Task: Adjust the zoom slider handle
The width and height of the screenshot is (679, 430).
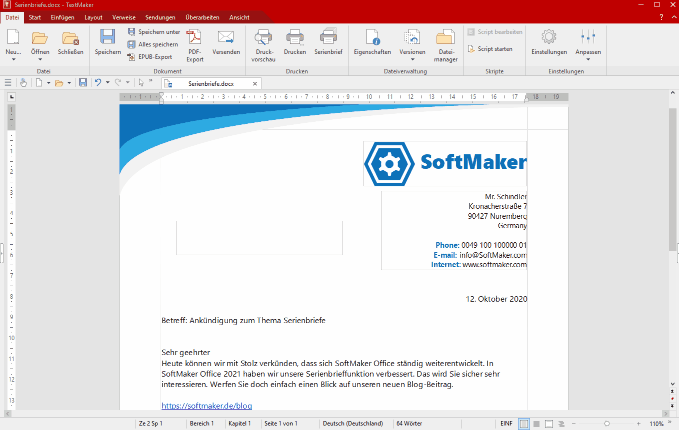Action: [x=607, y=424]
